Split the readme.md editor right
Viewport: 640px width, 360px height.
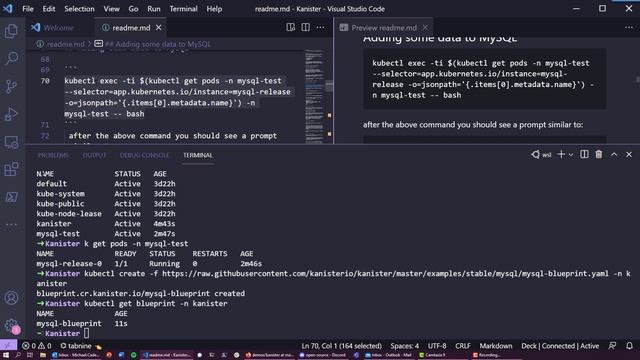pos(305,27)
